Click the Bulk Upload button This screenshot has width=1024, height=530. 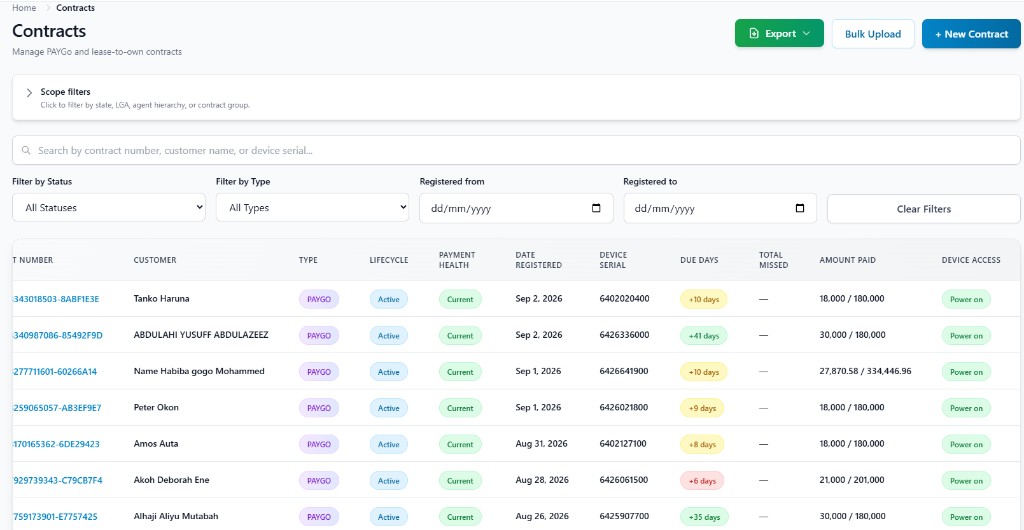pyautogui.click(x=872, y=34)
